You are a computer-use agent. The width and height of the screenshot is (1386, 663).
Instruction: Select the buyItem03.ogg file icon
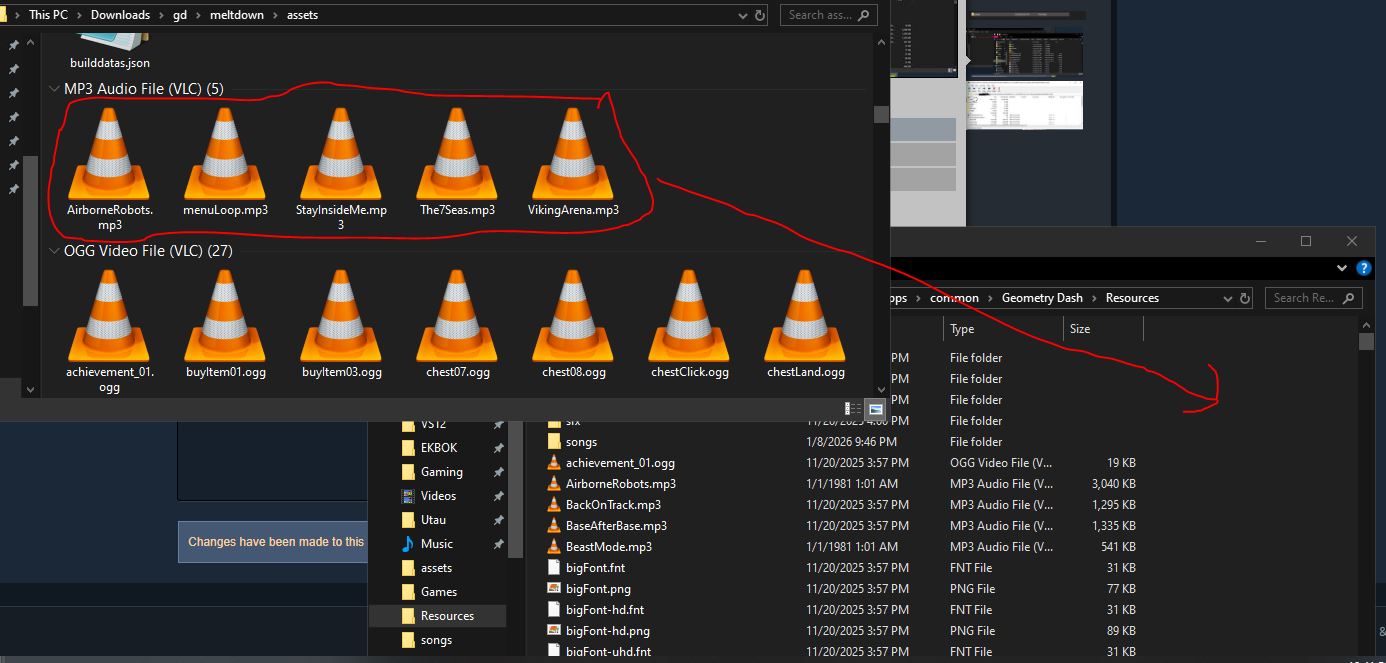click(341, 316)
